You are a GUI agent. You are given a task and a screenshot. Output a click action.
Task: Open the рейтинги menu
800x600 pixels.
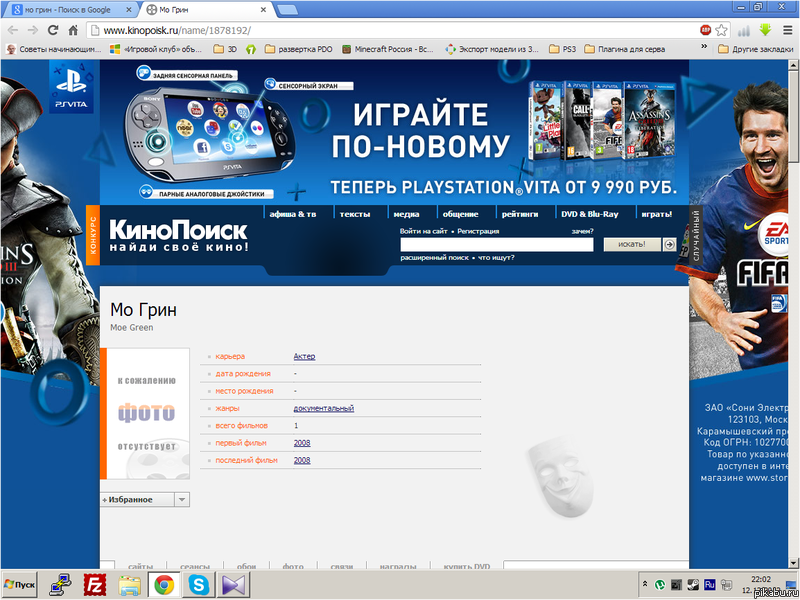point(520,214)
